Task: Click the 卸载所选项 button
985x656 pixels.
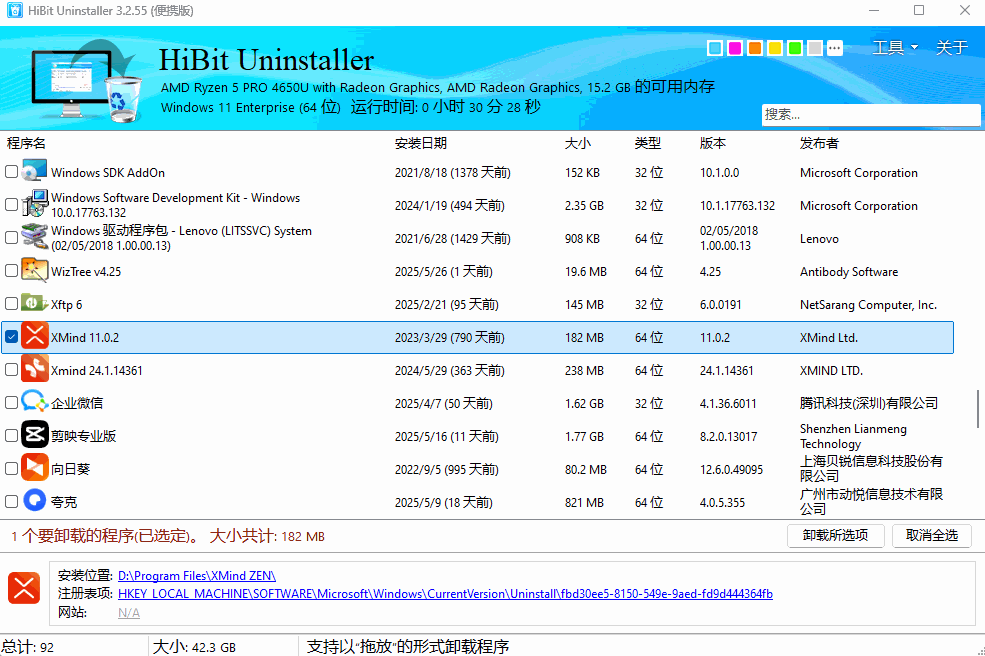Action: coord(835,535)
